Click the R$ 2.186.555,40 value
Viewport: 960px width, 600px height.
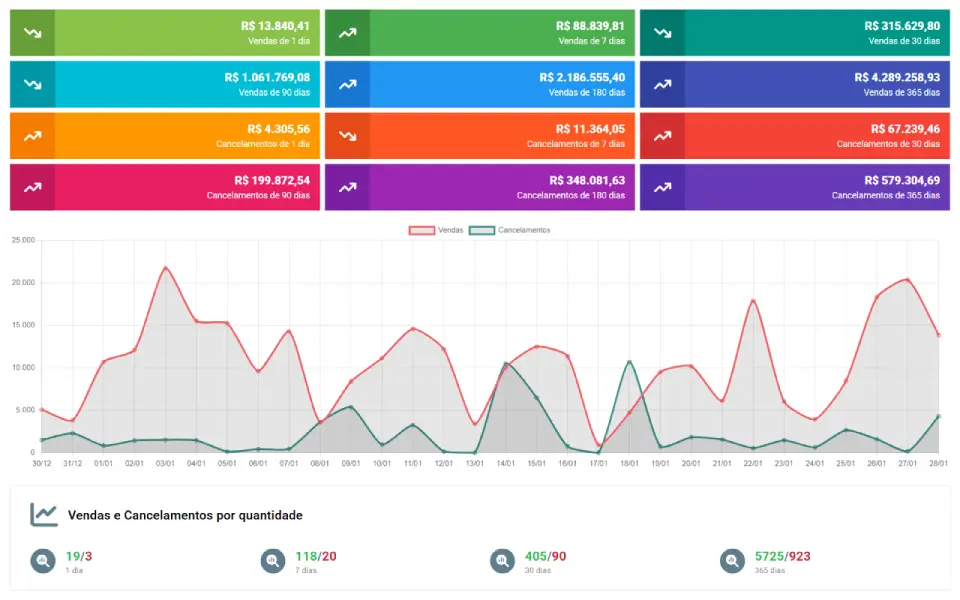coord(582,78)
